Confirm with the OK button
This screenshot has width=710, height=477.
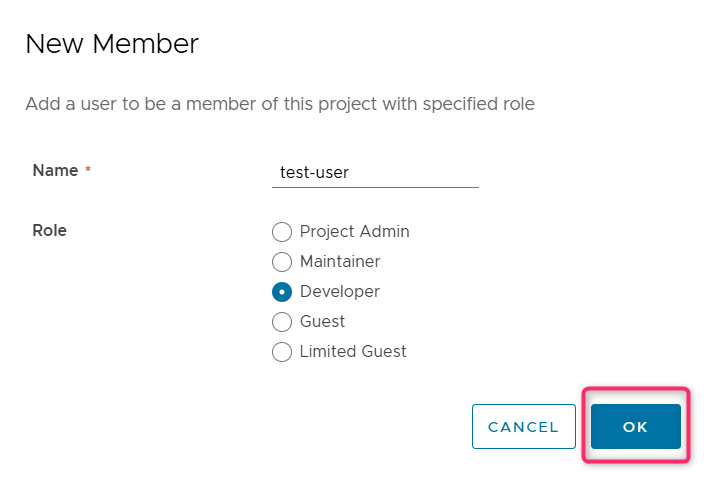(636, 427)
